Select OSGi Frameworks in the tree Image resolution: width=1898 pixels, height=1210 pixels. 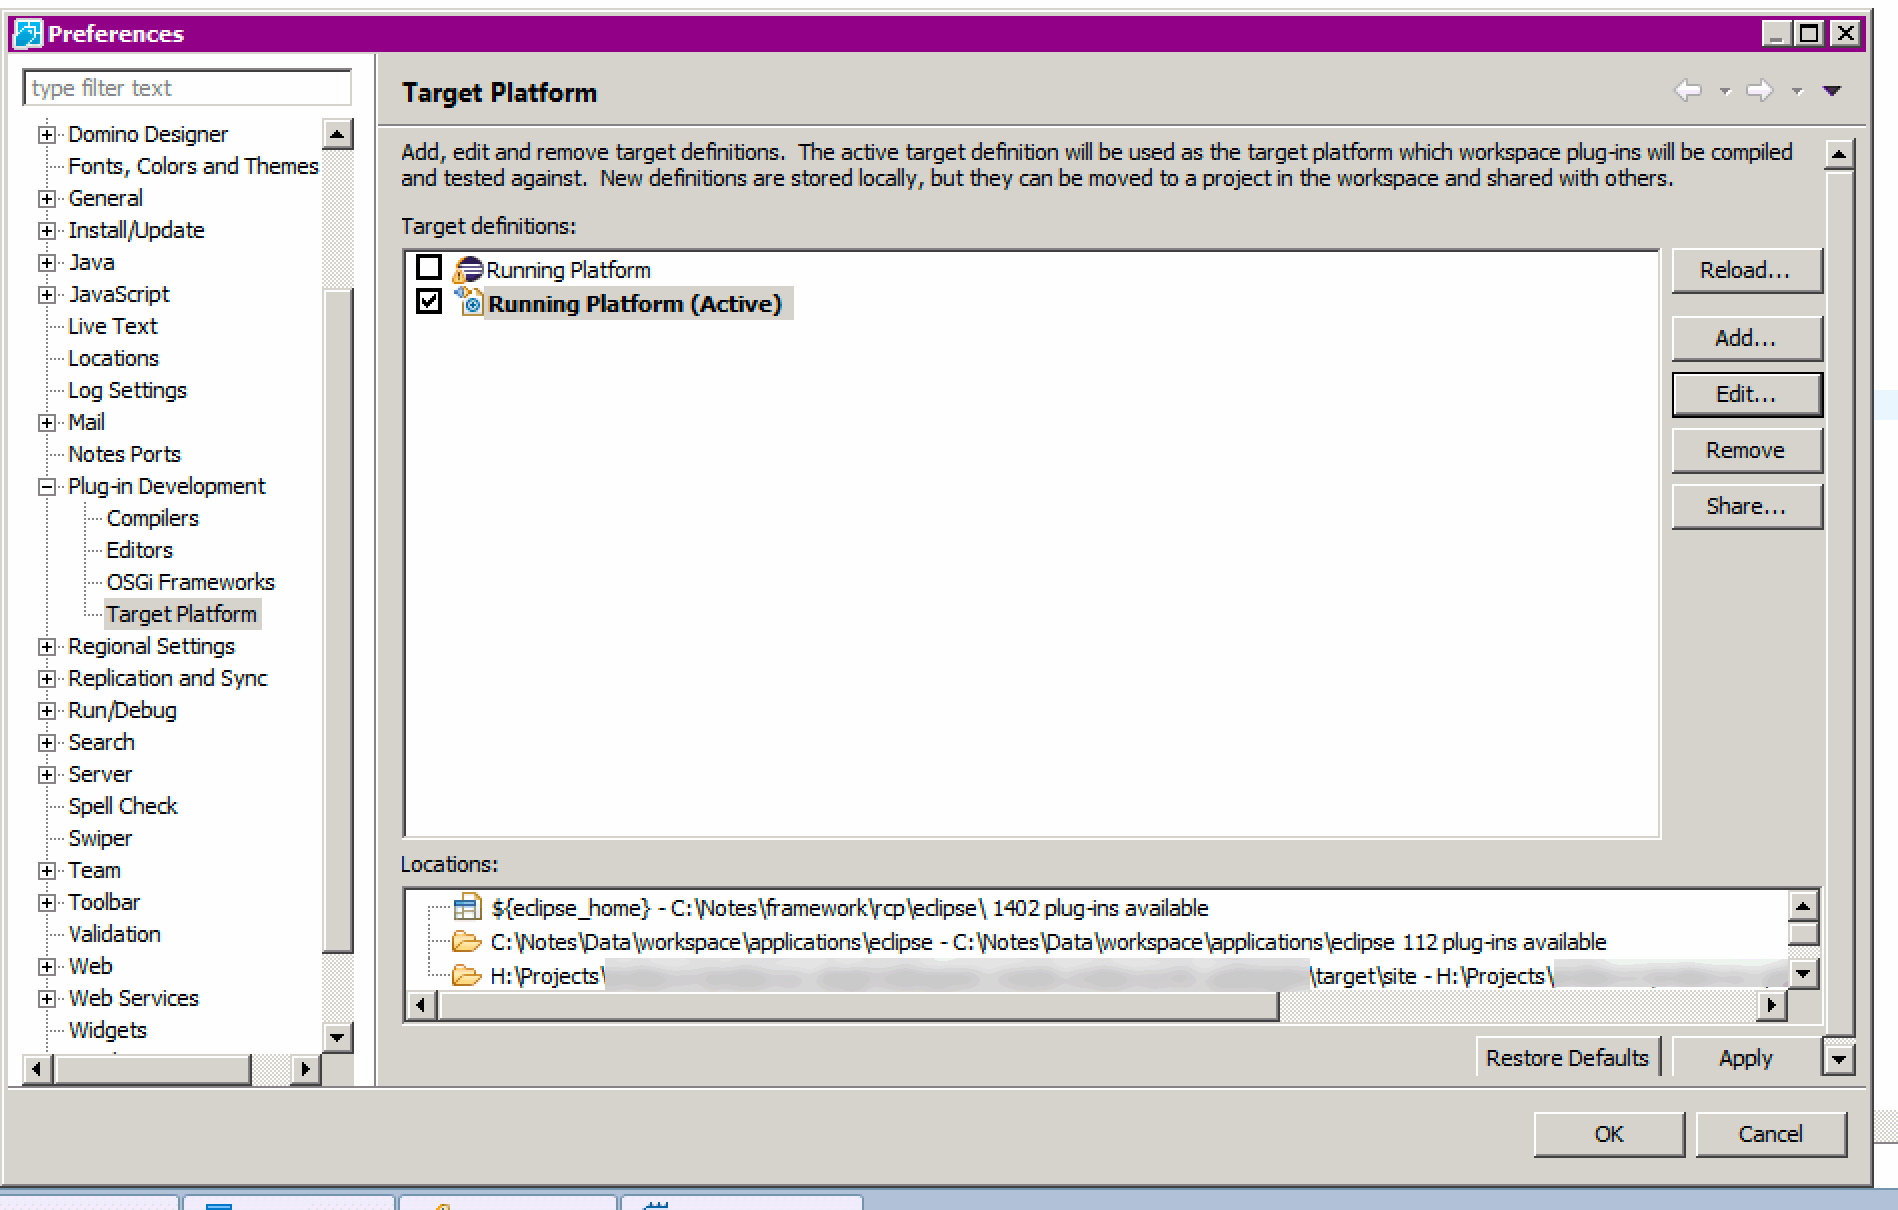(190, 582)
